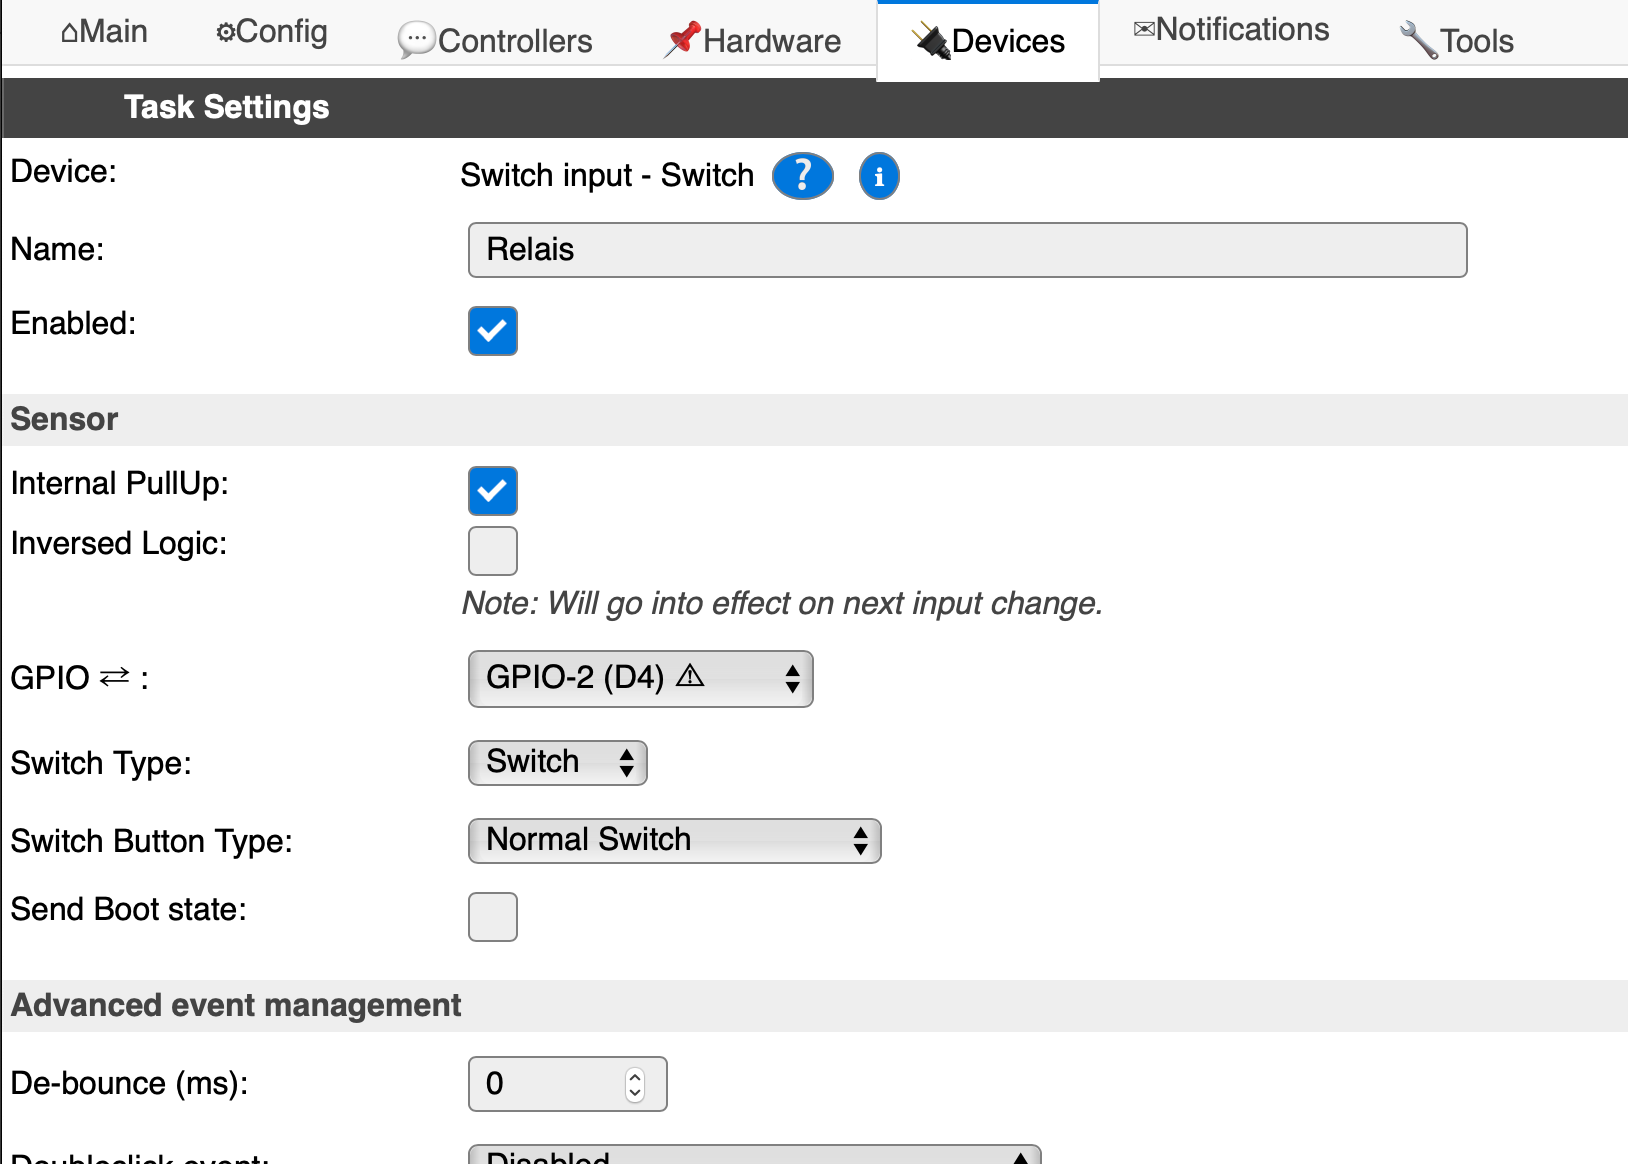Toggle the Internal PullUp checkbox
1628x1164 pixels.
493,491
